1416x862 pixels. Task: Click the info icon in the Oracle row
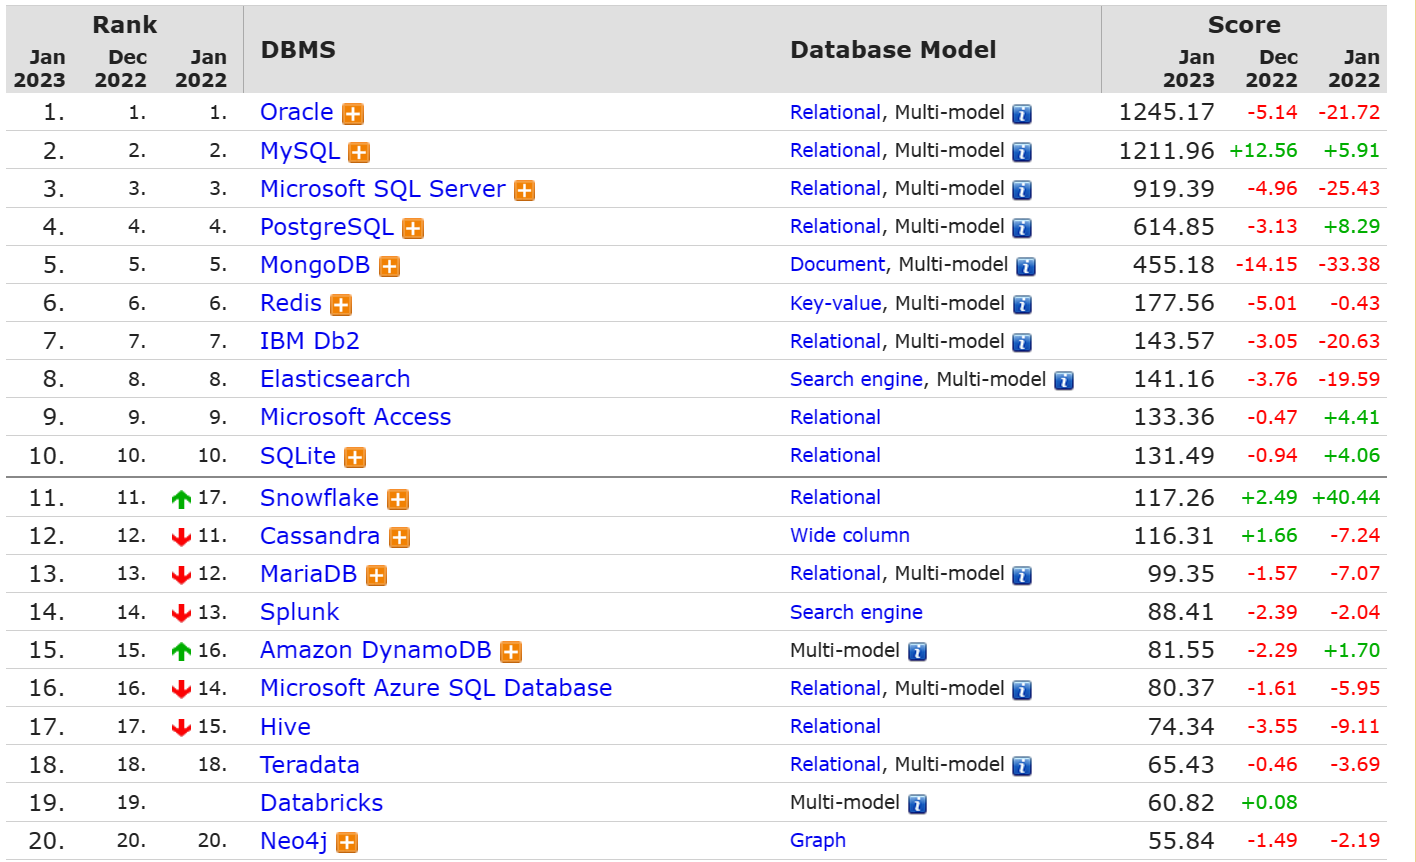coord(1022,114)
